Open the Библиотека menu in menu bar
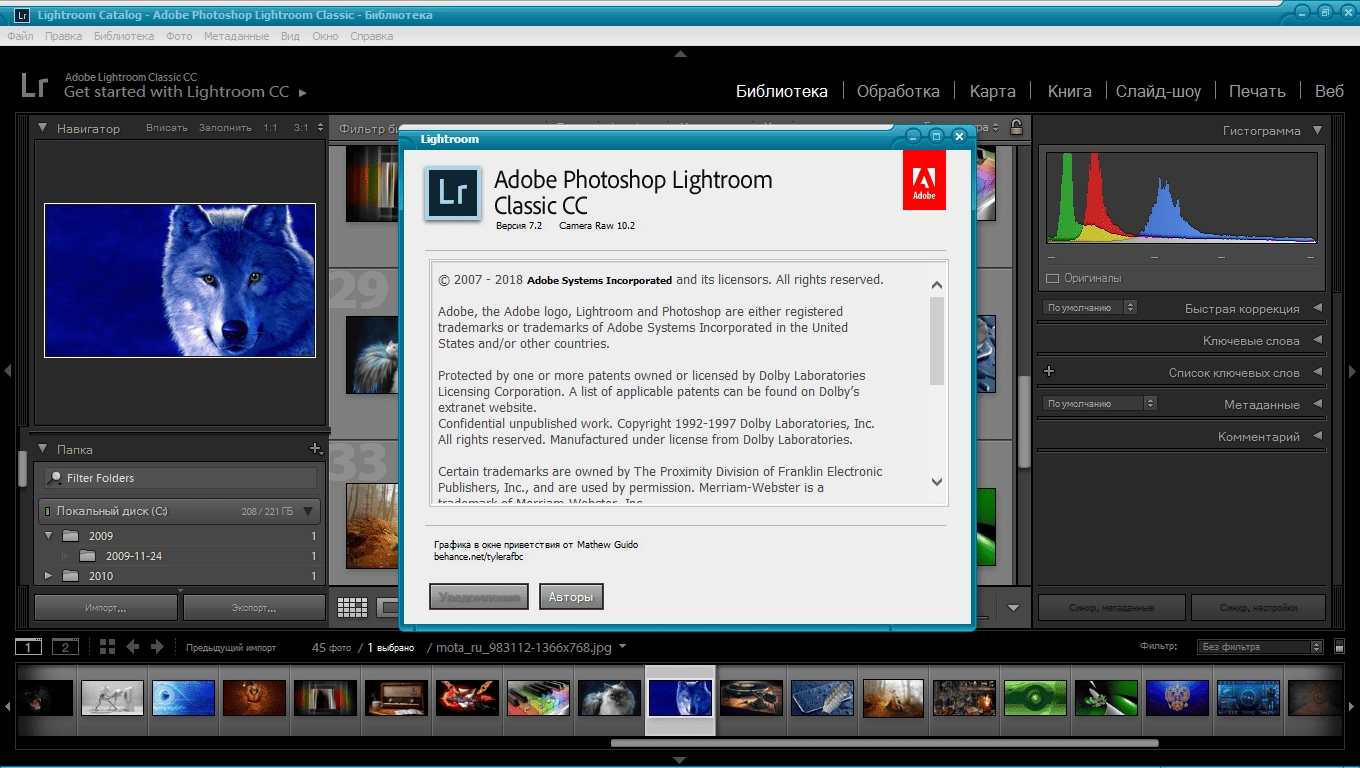This screenshot has height=768, width=1360. pos(124,36)
